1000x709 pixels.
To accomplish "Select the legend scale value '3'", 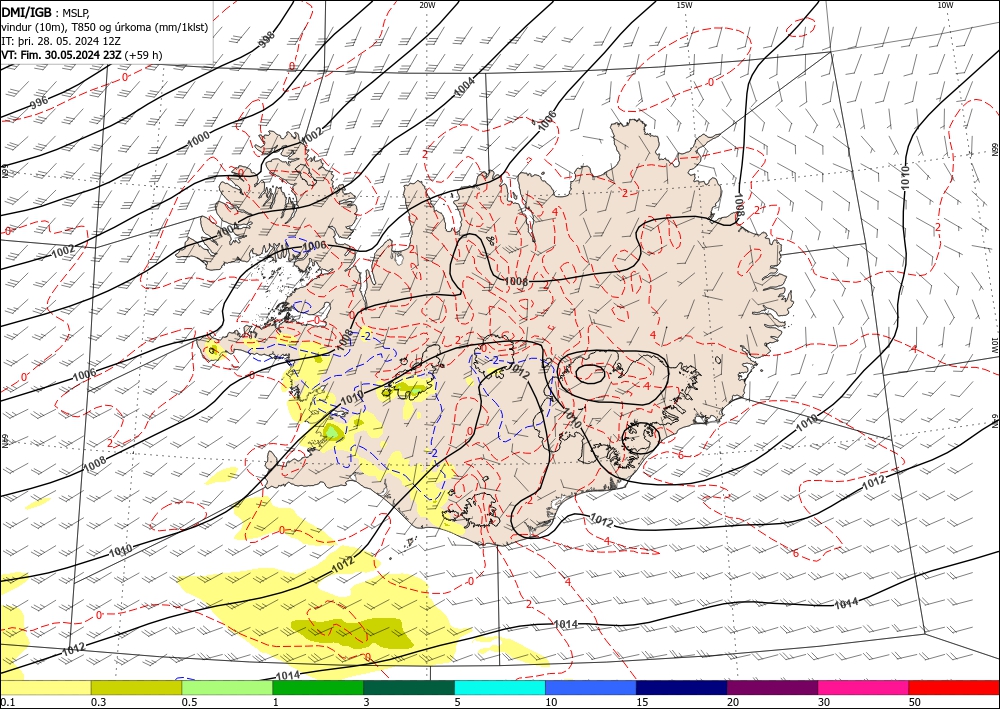I will (366, 702).
